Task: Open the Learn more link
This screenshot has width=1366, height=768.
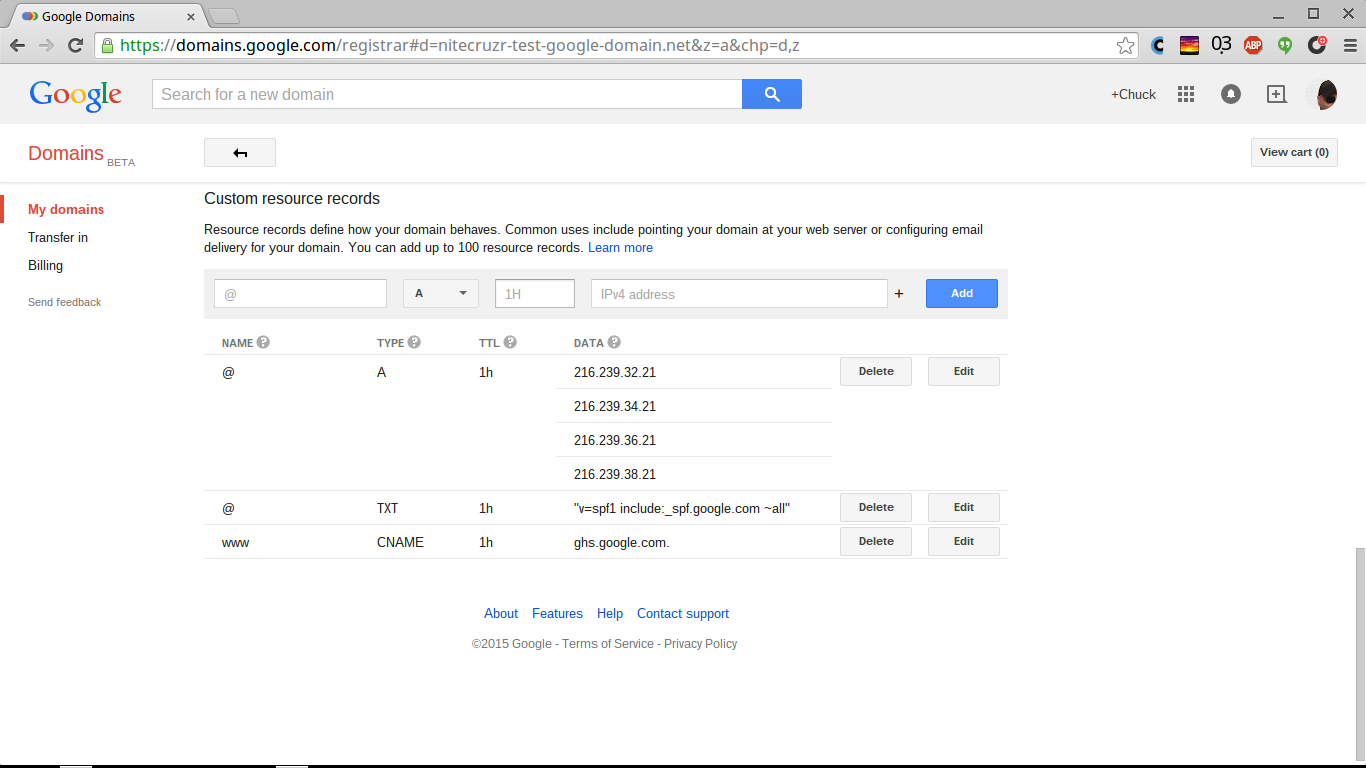Action: tap(620, 248)
